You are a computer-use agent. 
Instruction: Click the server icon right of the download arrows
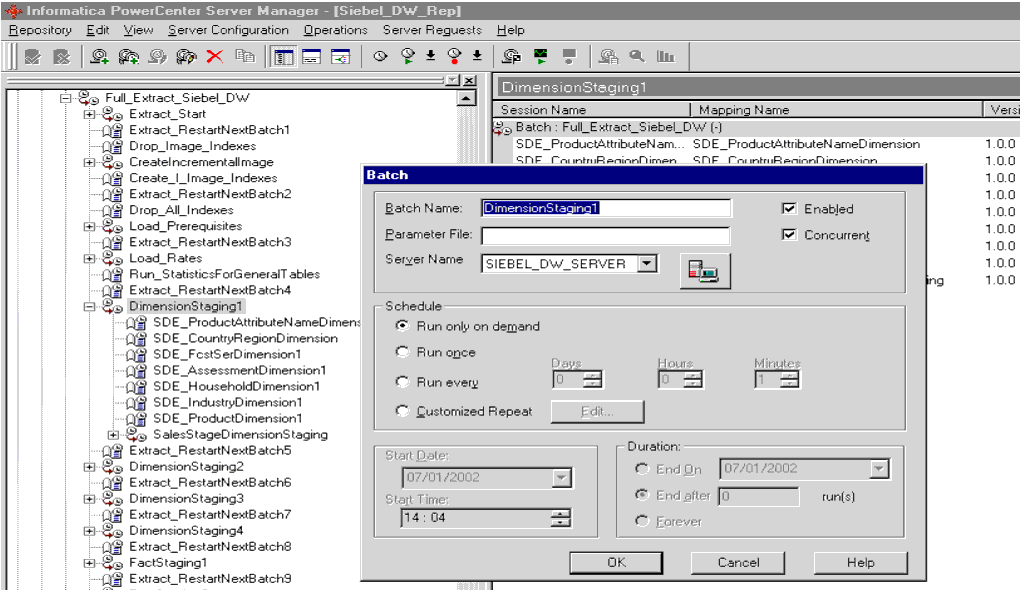(511, 57)
